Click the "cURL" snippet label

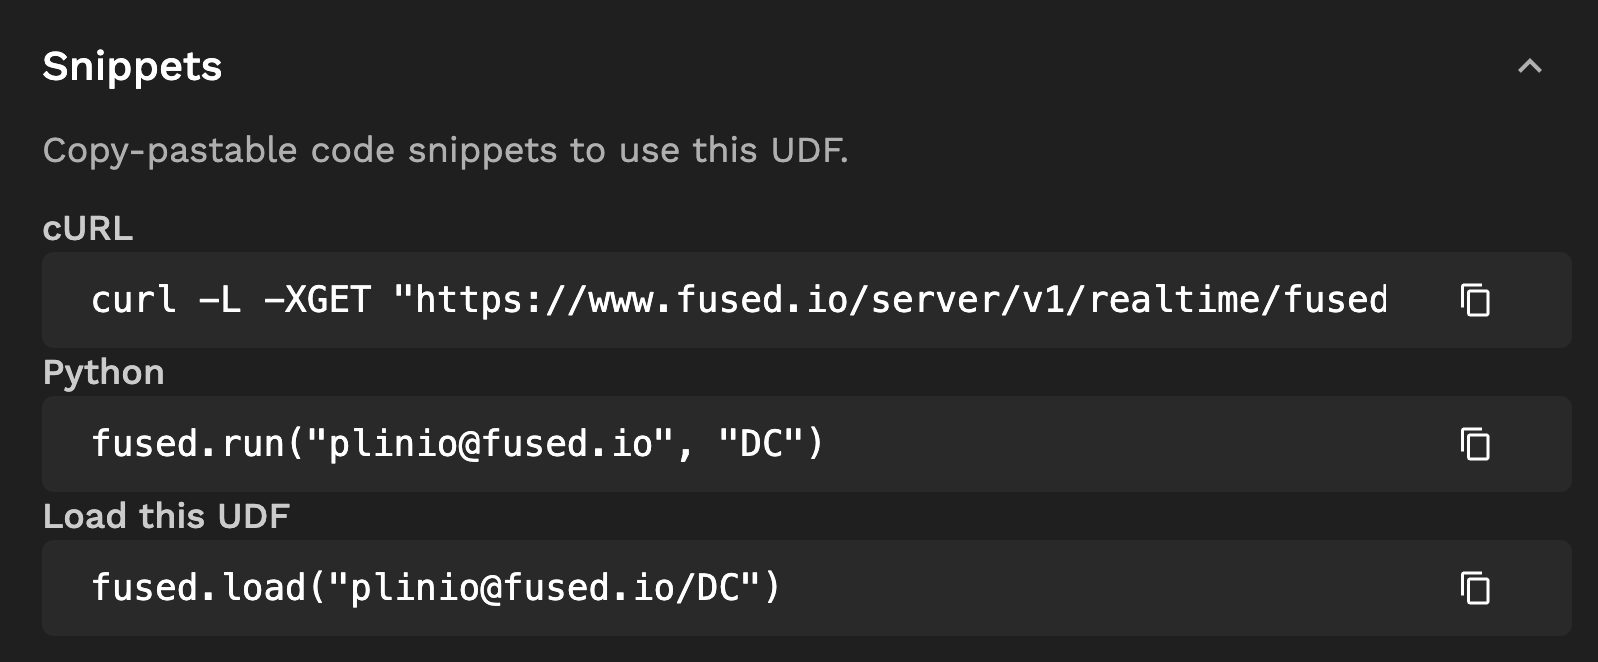pos(88,228)
